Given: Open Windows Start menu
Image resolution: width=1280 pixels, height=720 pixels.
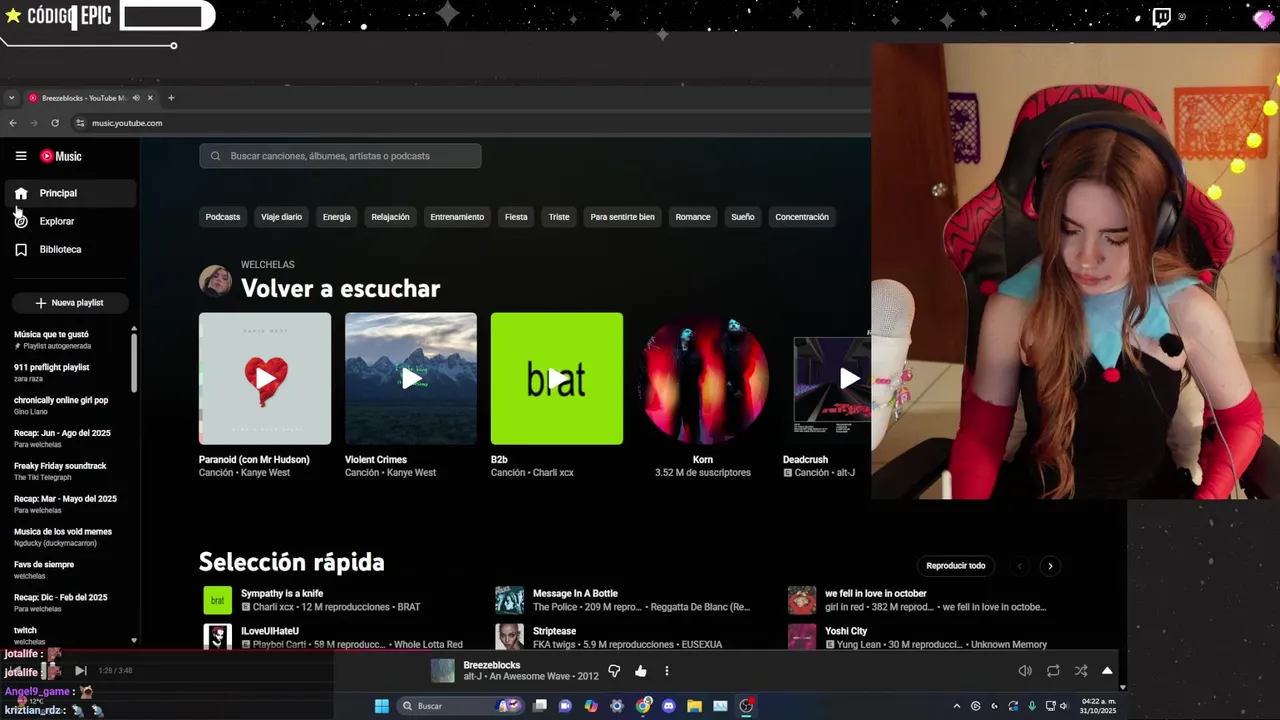Looking at the screenshot, I should tap(381, 706).
